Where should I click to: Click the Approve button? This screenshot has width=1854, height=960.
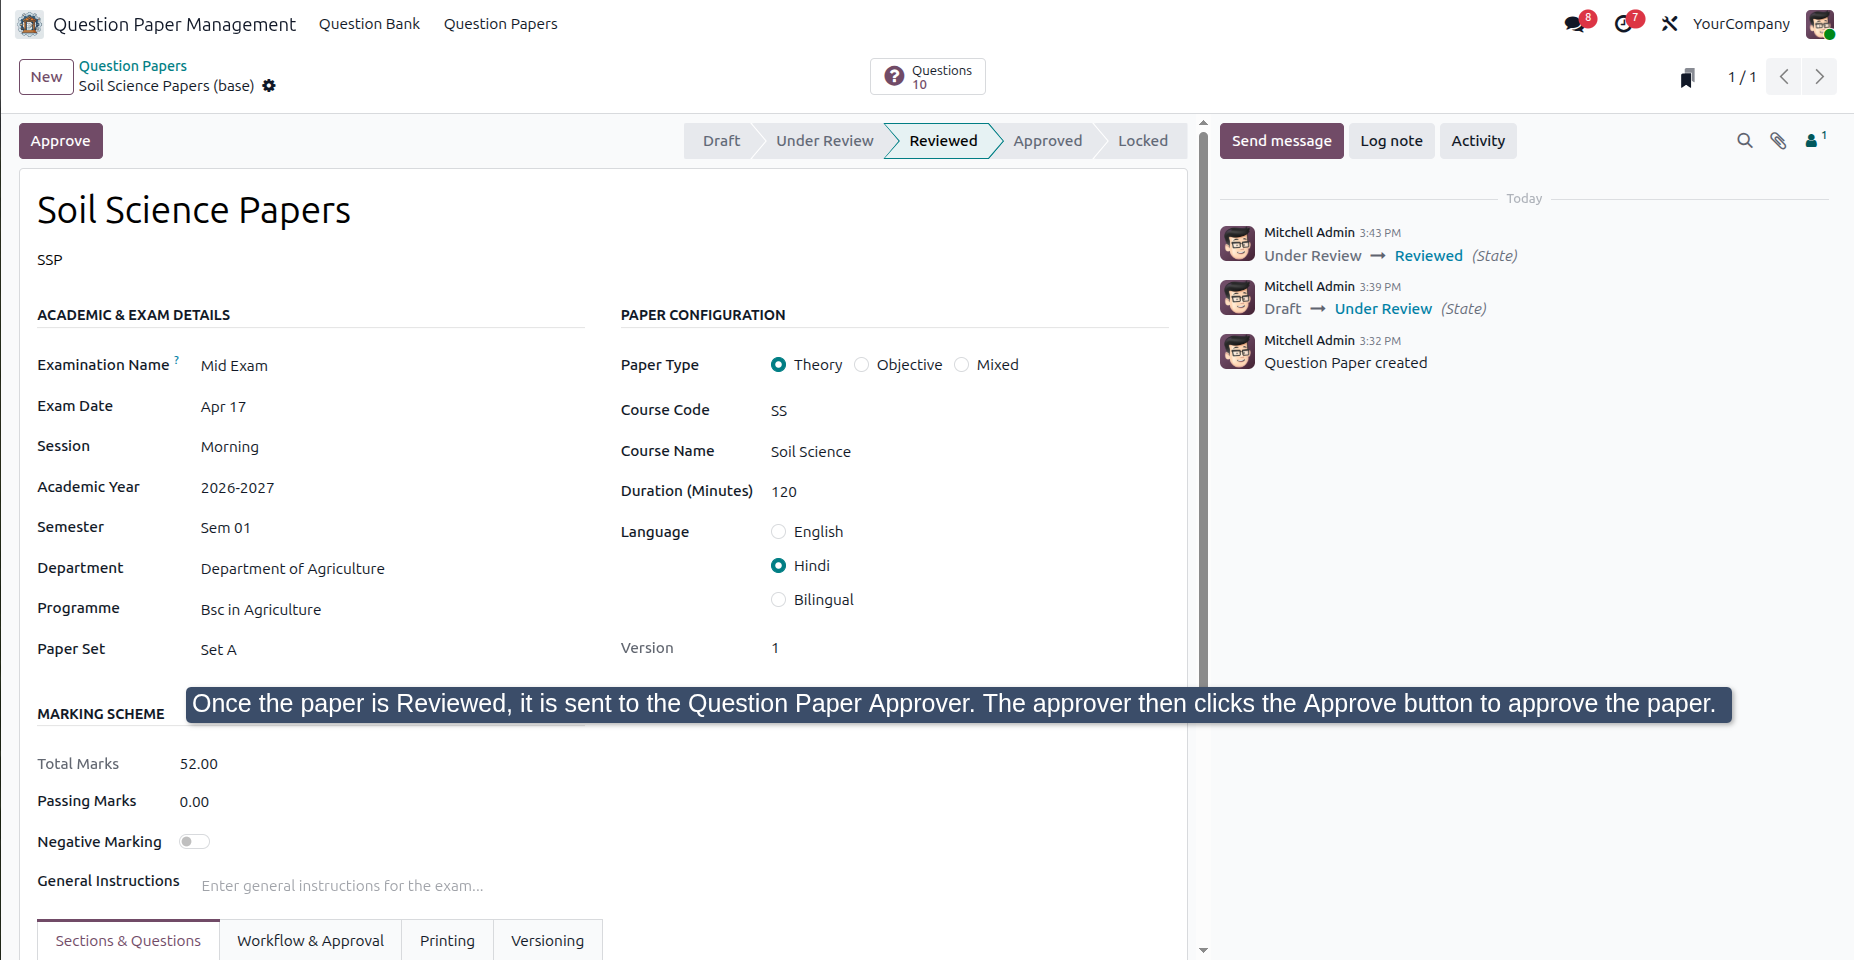[x=61, y=141]
